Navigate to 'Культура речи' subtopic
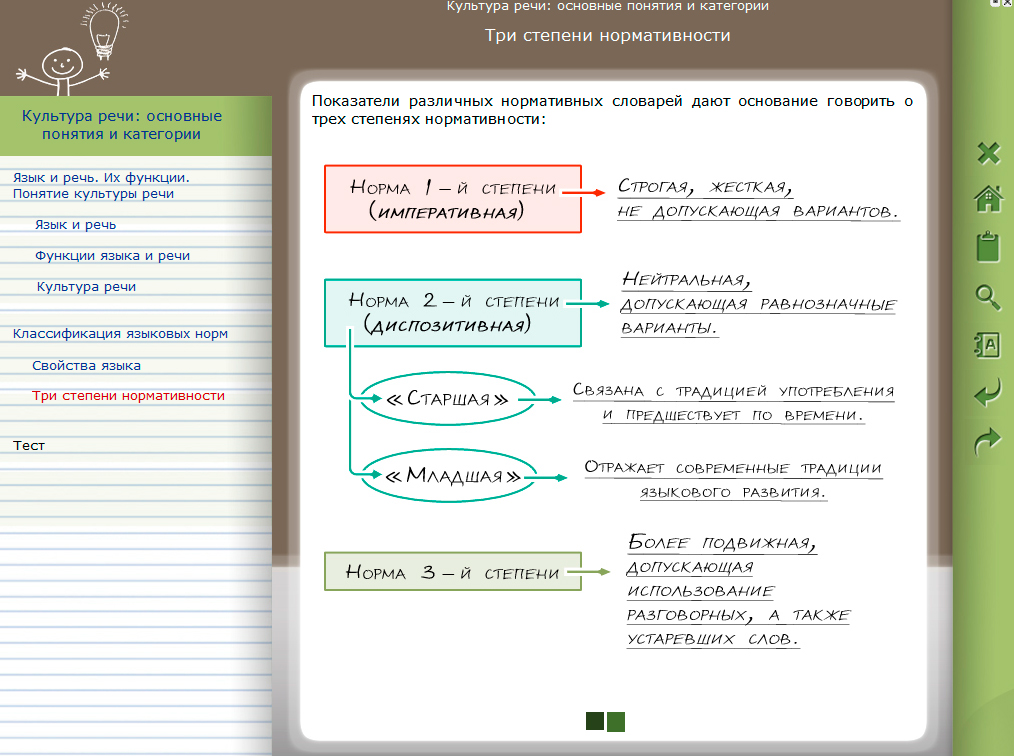 (86, 287)
